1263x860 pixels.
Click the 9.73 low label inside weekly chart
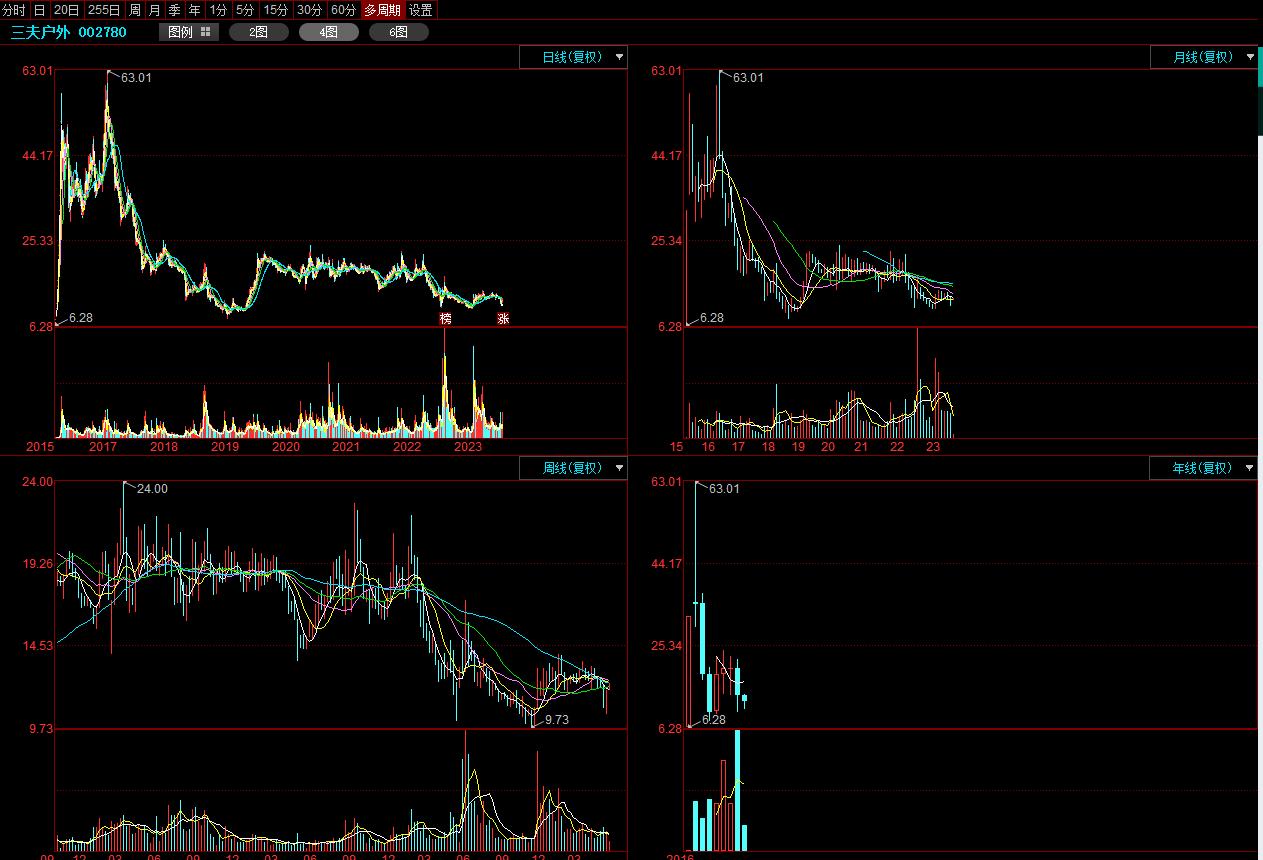click(557, 719)
